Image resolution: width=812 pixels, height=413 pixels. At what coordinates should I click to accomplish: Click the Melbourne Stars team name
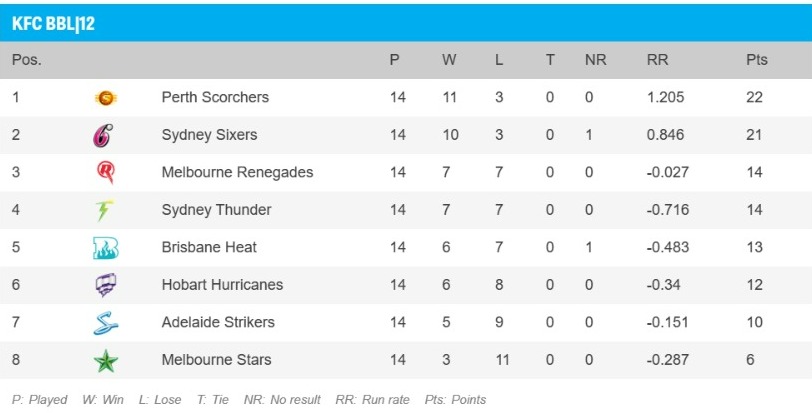pyautogui.click(x=216, y=360)
